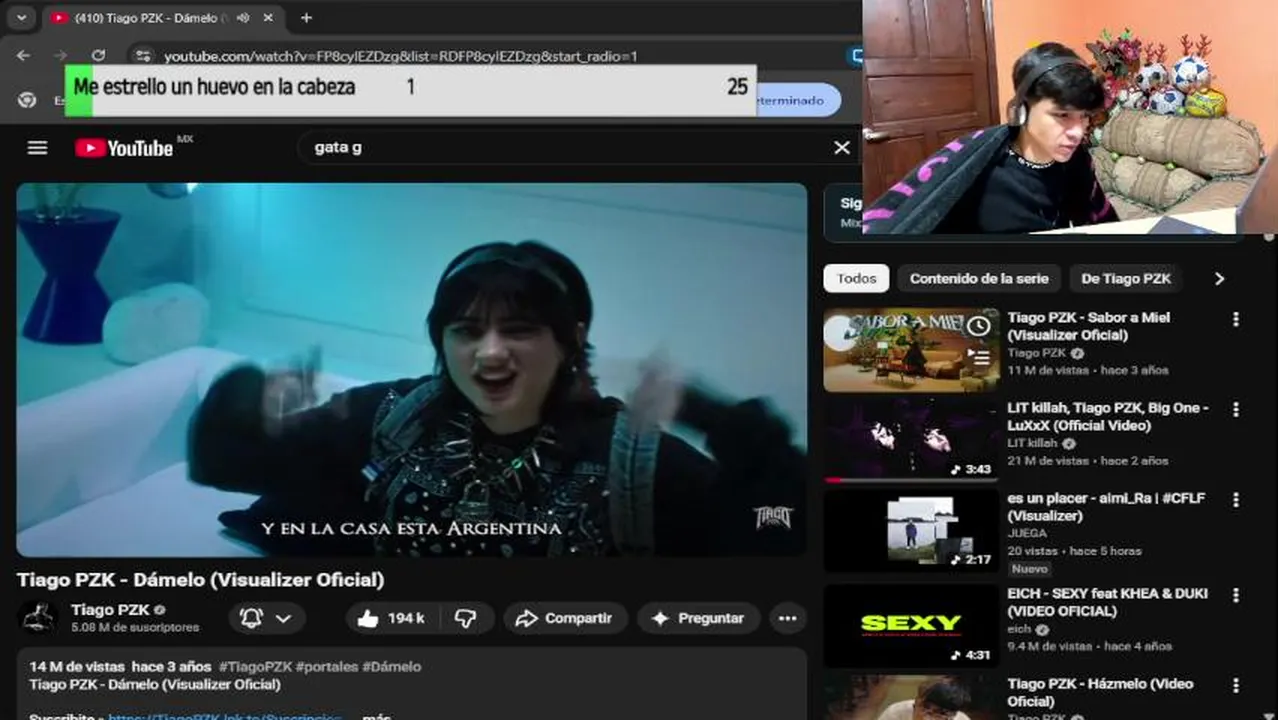Open Tiago PZK channel avatar
The height and width of the screenshot is (720, 1278).
pos(39,617)
